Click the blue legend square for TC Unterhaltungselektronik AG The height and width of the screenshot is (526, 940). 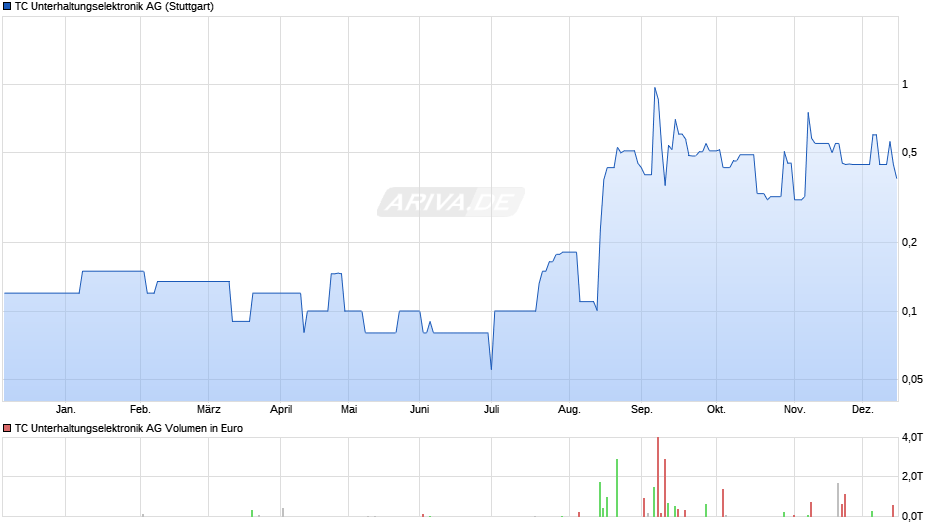(x=7, y=7)
